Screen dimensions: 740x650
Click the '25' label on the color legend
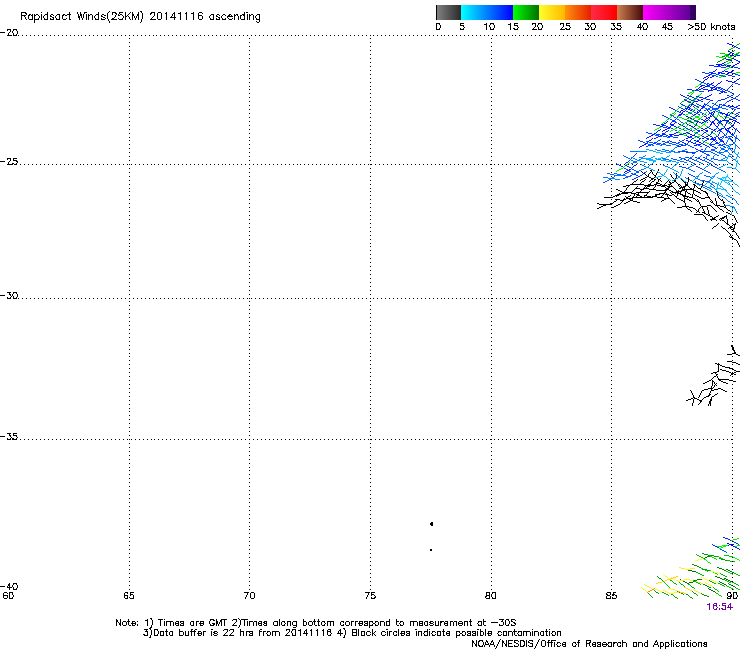tap(565, 27)
